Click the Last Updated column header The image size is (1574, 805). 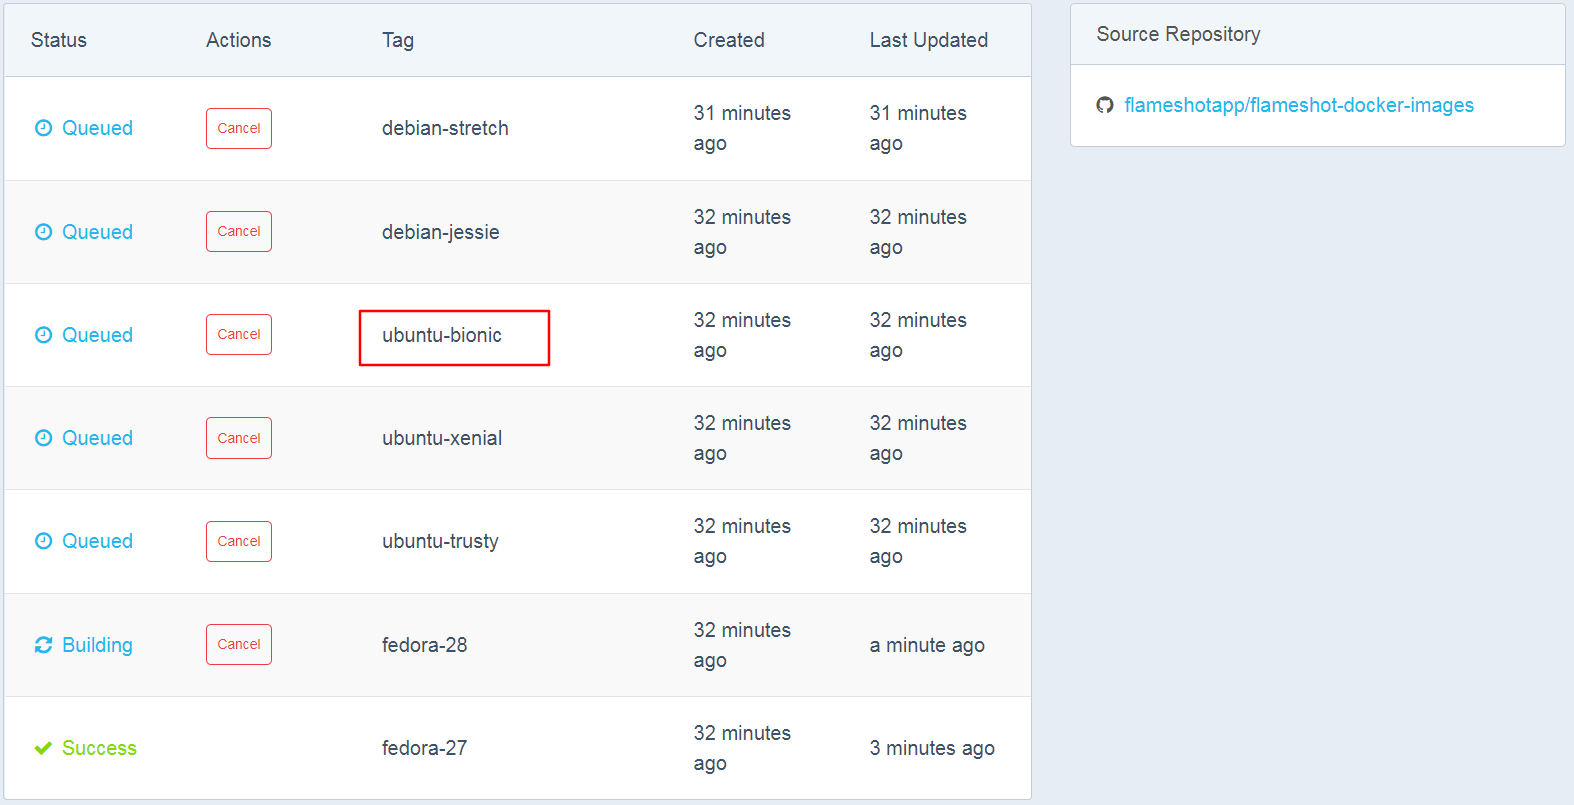pos(929,40)
